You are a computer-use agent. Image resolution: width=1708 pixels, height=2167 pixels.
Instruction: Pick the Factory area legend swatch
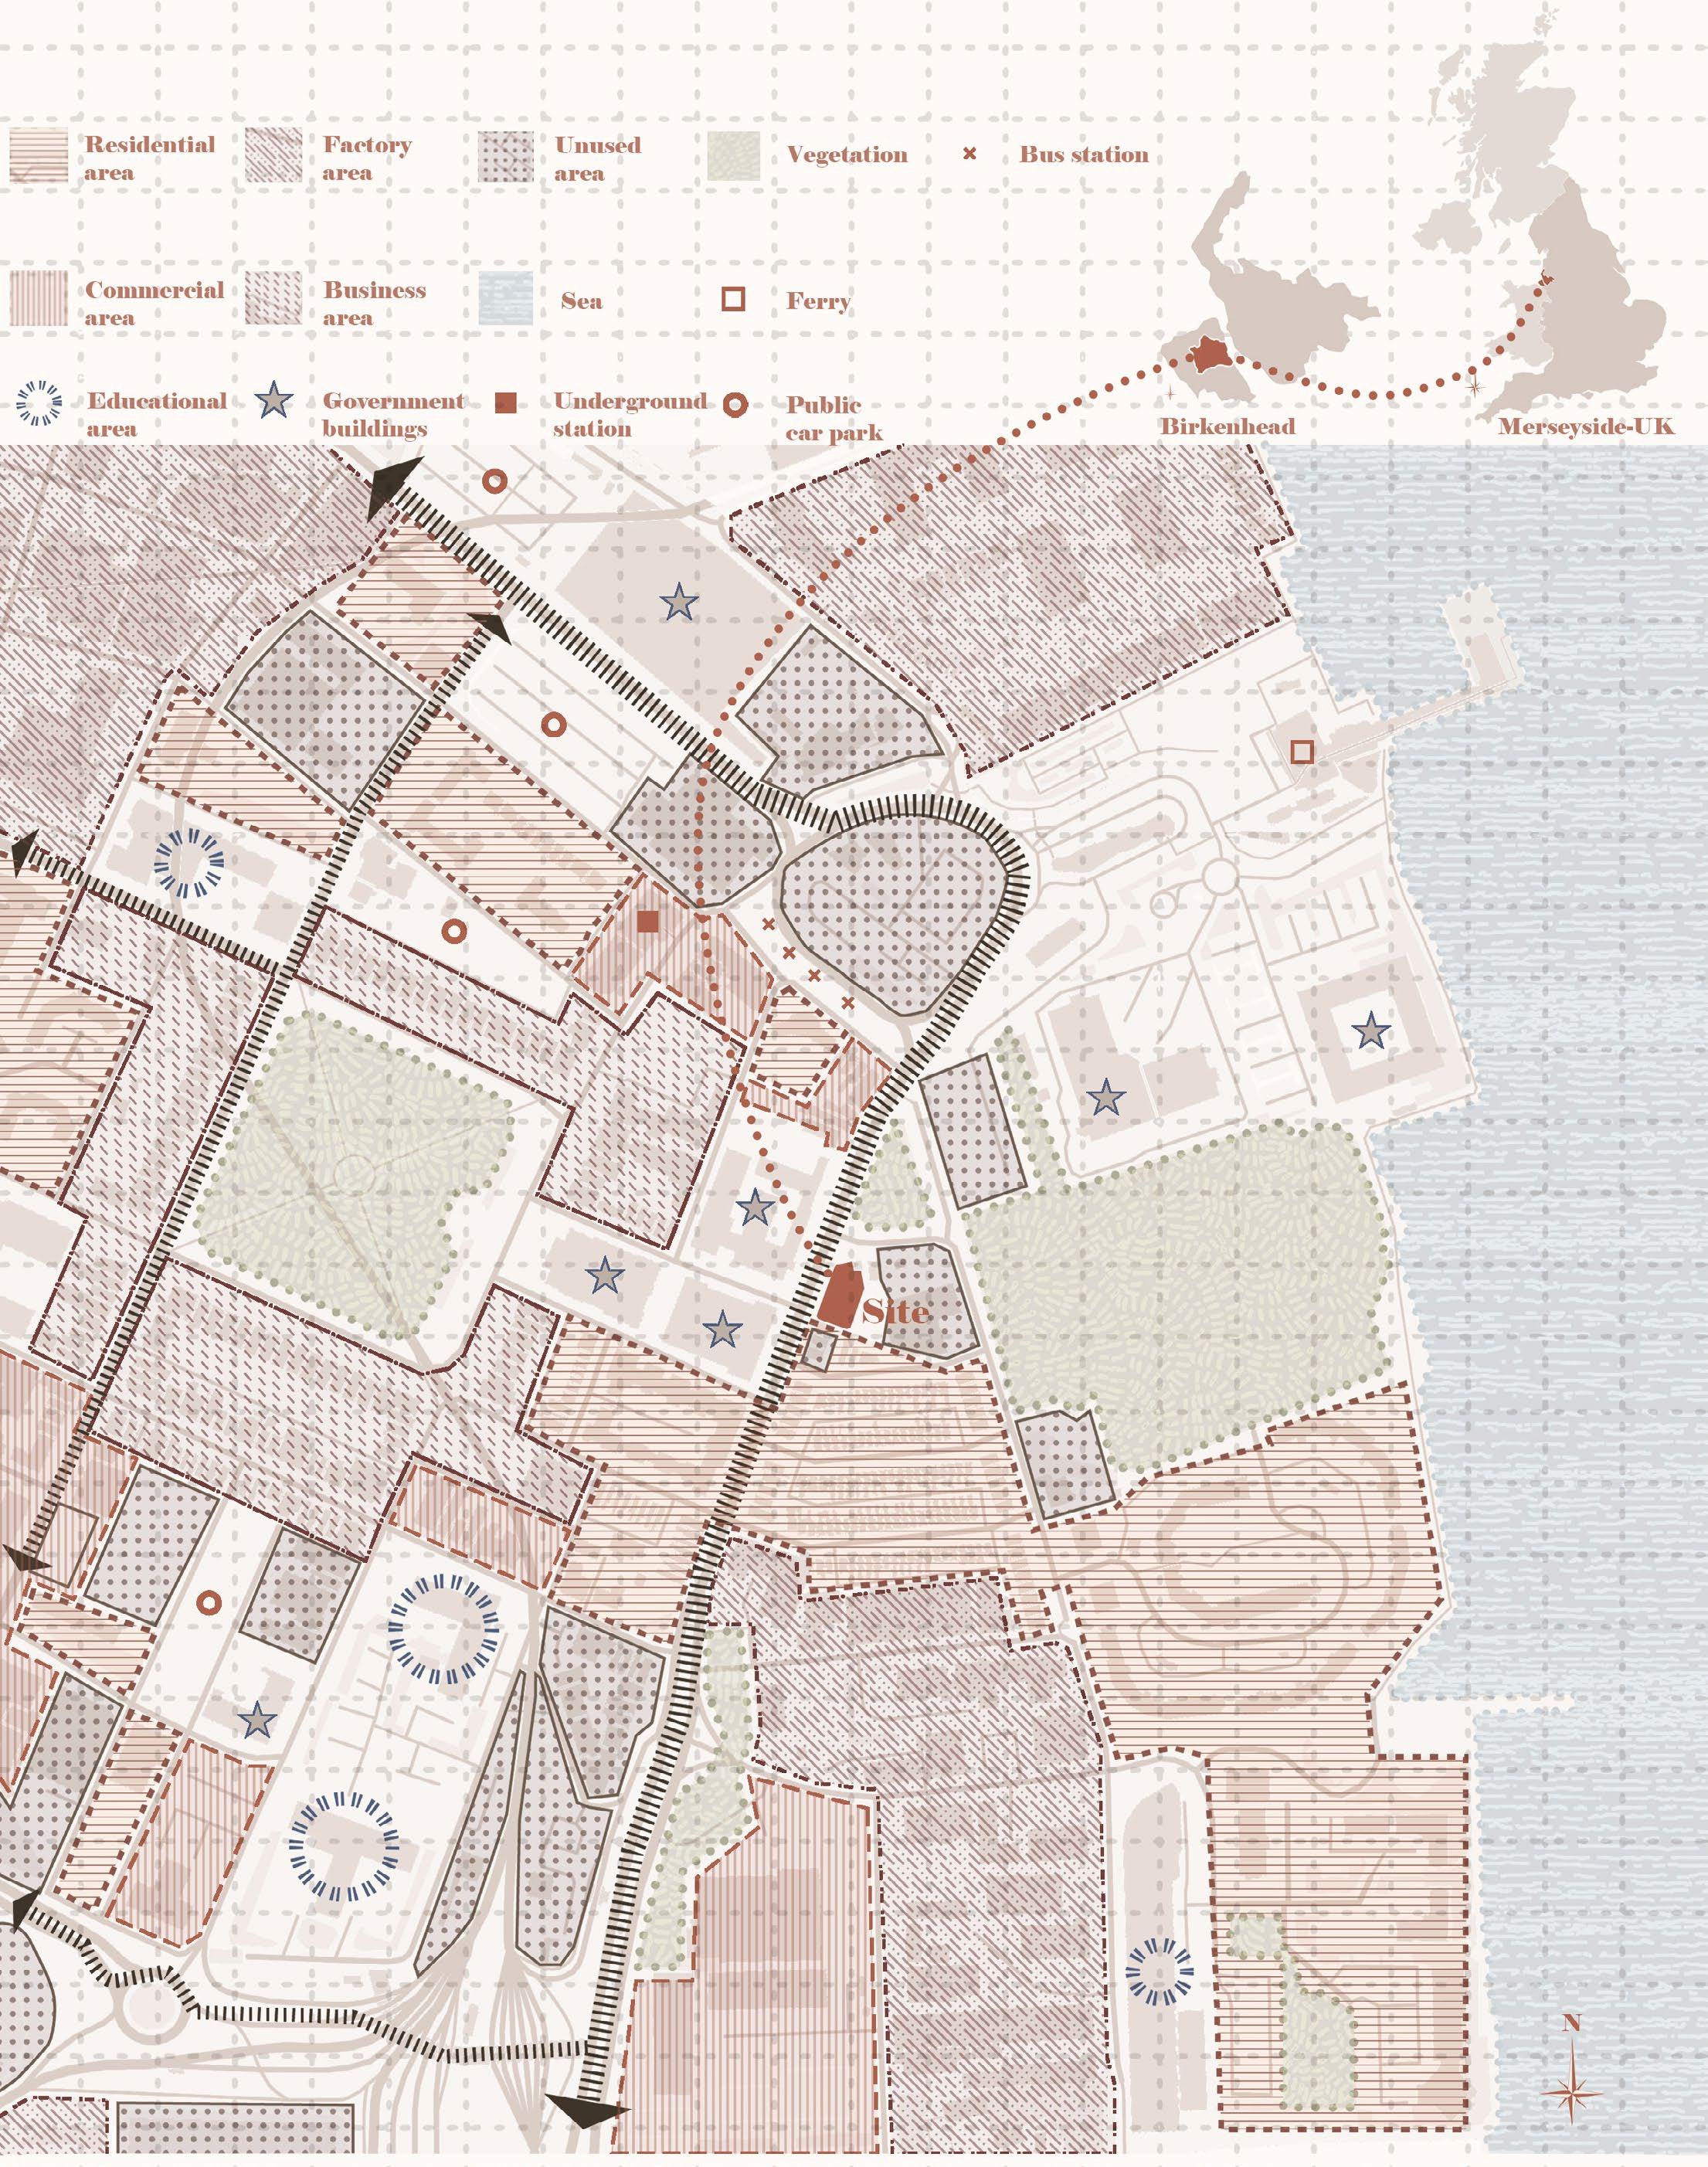click(x=273, y=157)
